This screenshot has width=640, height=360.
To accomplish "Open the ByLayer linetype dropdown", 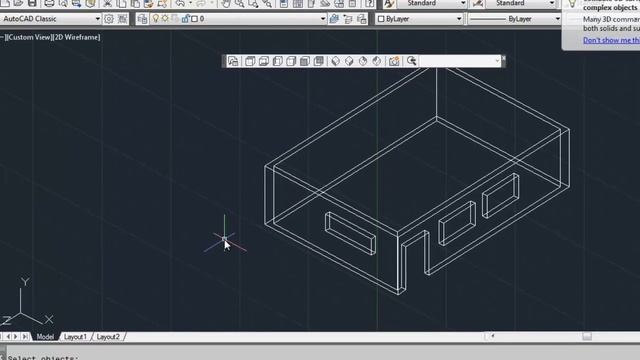I will click(558, 19).
